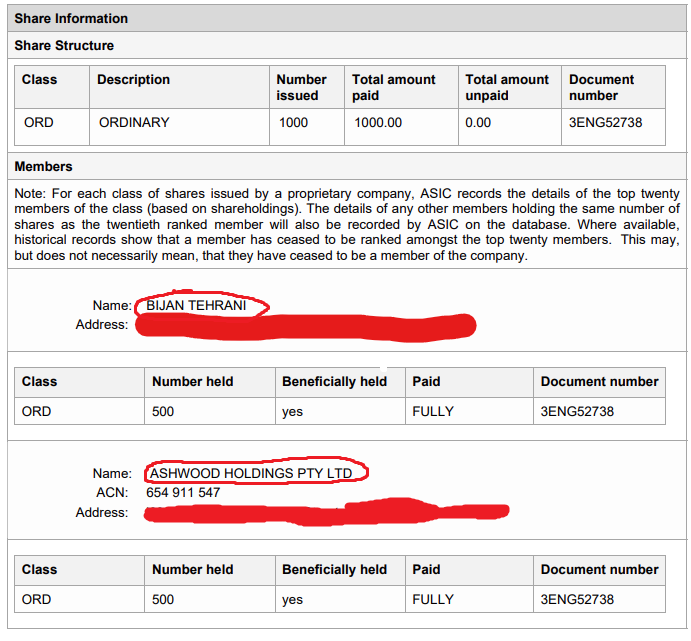Select the 'Number issued' column header

pos(301,87)
